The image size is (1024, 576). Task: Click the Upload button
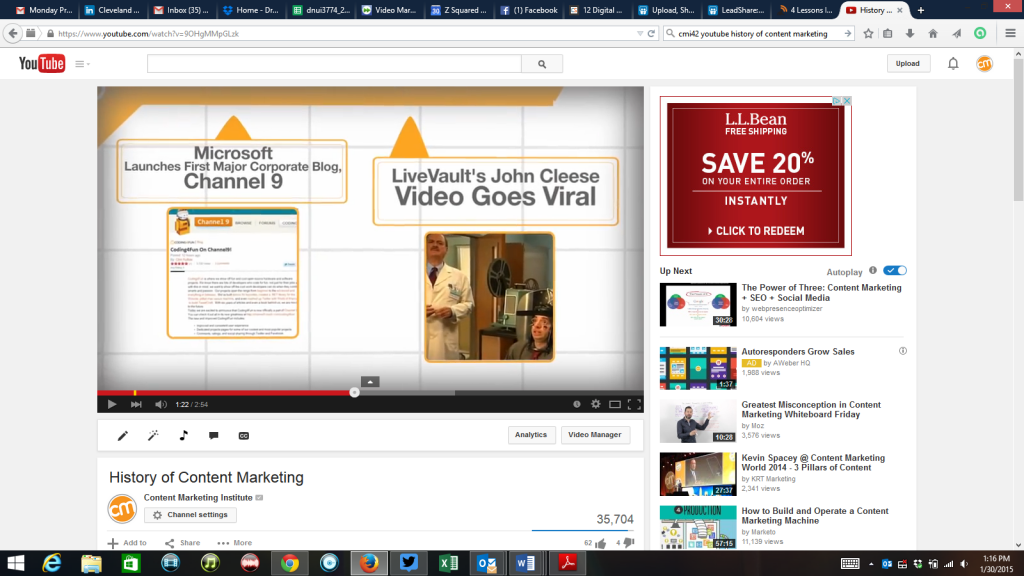908,63
